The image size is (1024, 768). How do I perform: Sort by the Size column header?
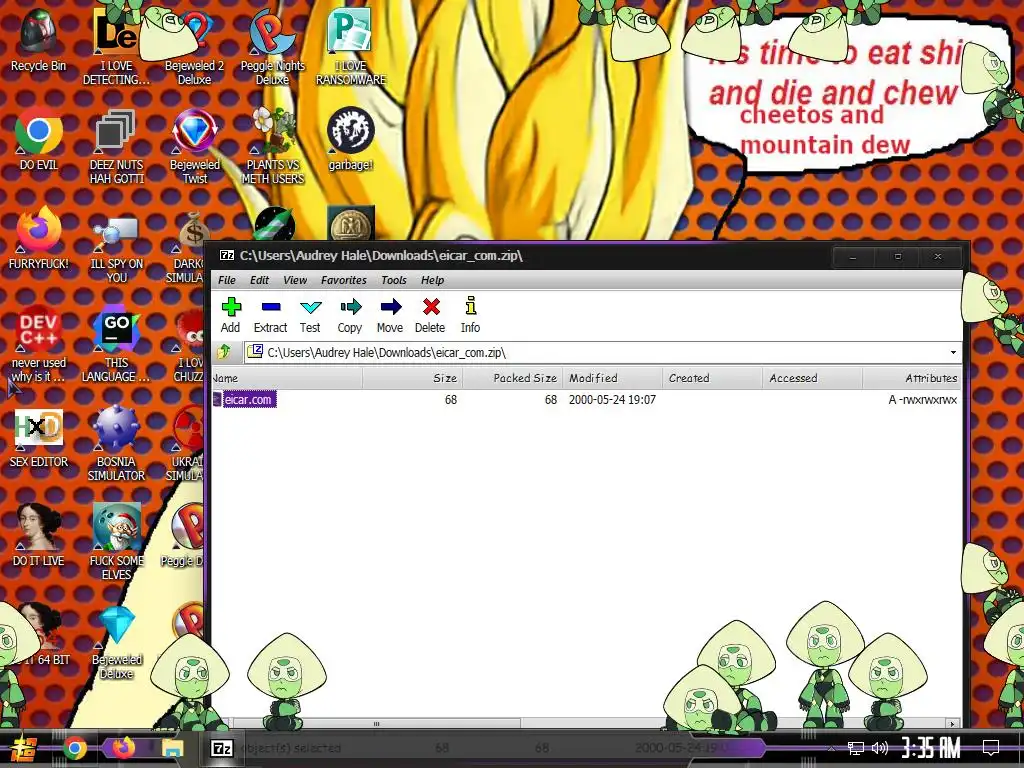413,378
